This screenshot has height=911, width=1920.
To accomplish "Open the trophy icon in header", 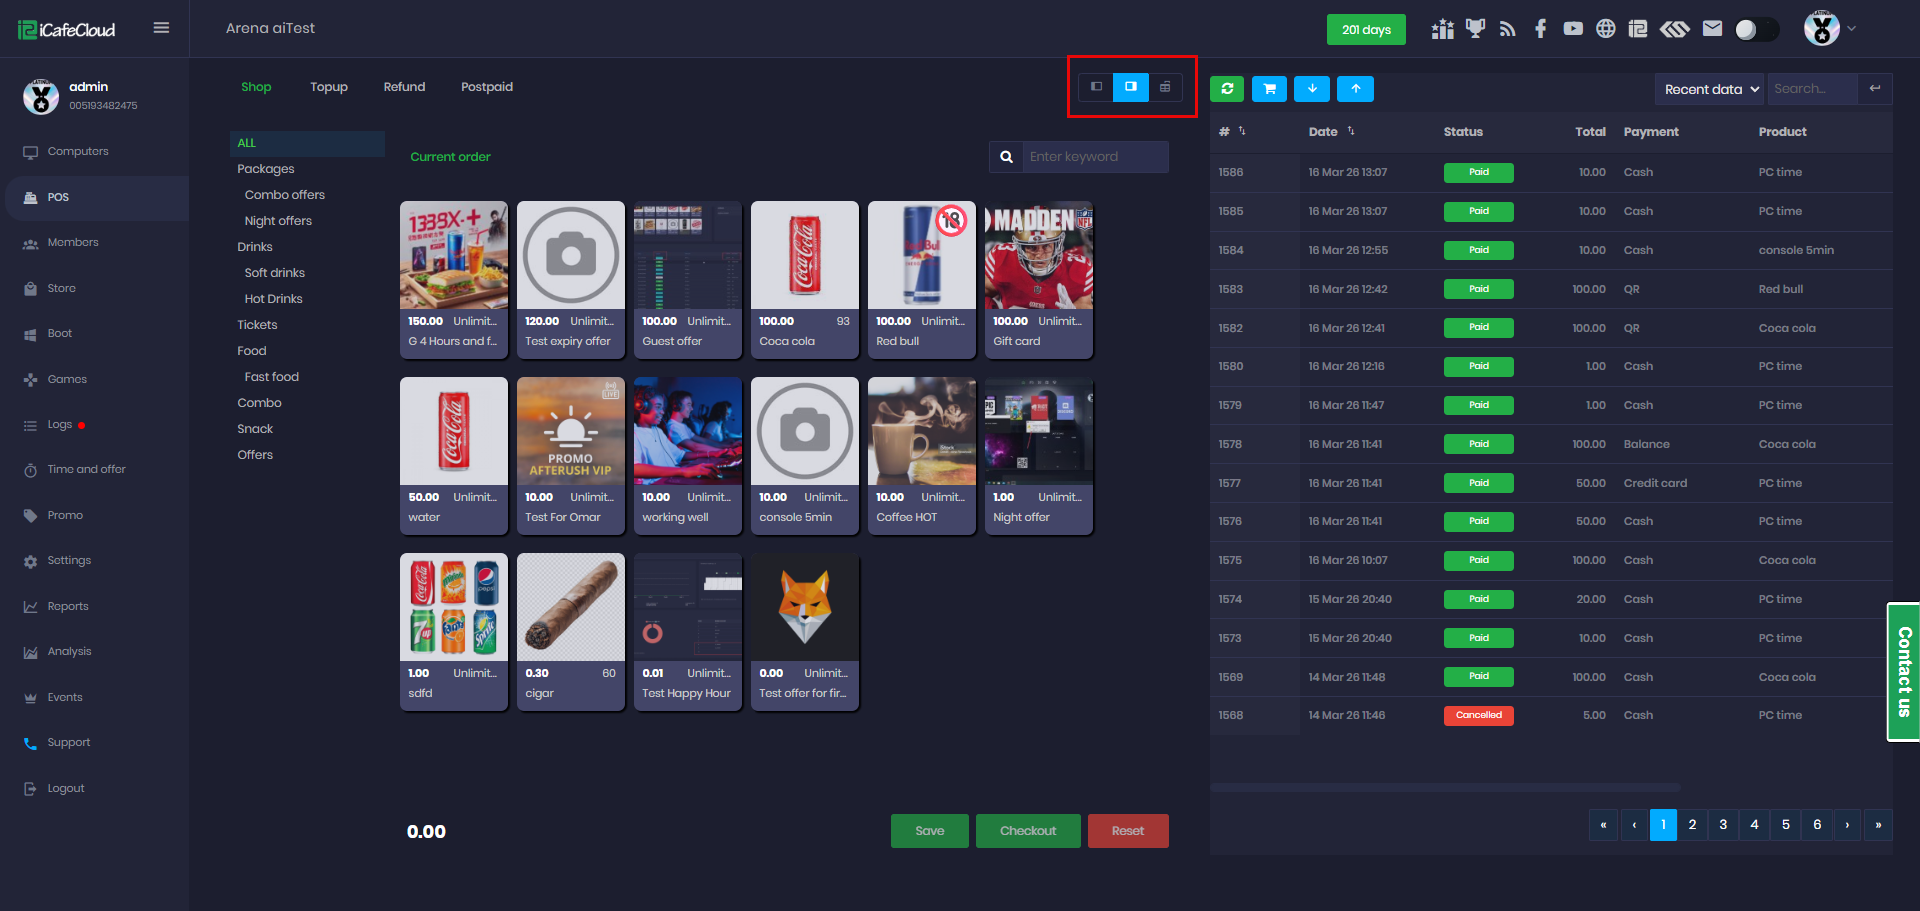I will (1475, 29).
